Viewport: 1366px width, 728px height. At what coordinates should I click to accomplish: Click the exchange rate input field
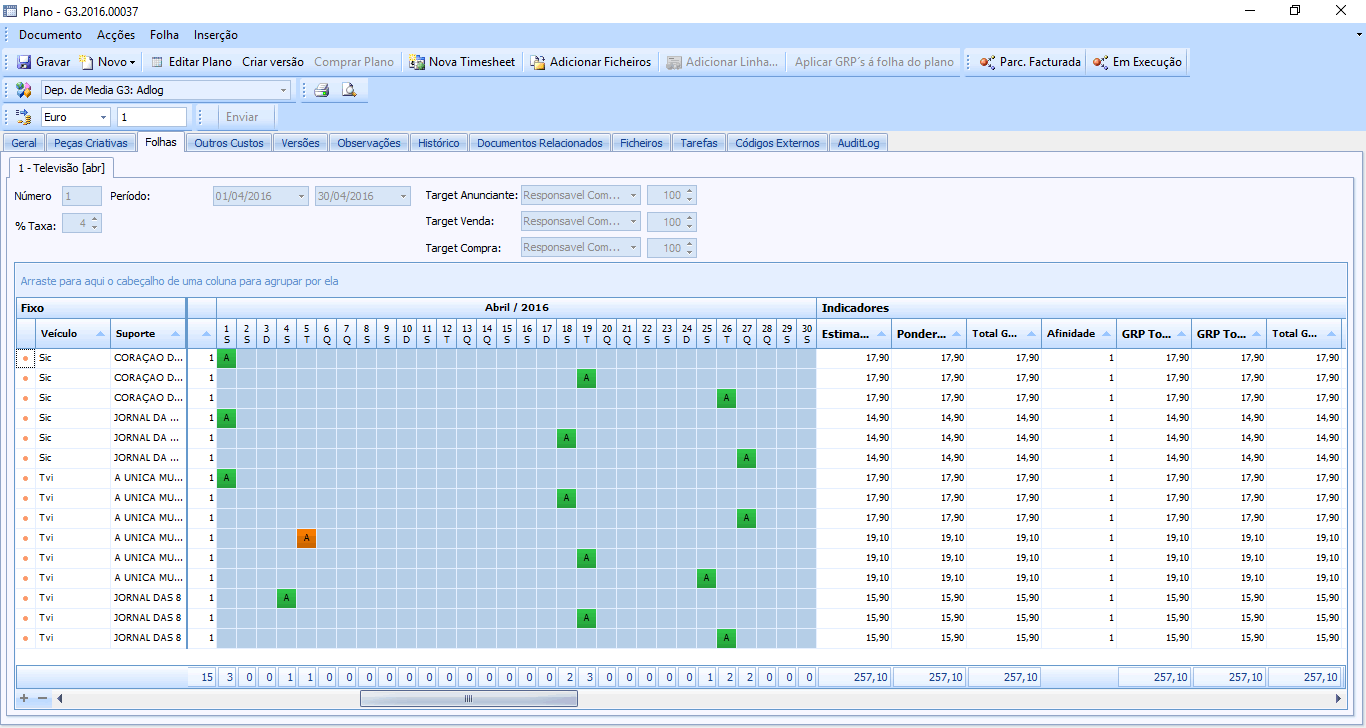(x=151, y=117)
